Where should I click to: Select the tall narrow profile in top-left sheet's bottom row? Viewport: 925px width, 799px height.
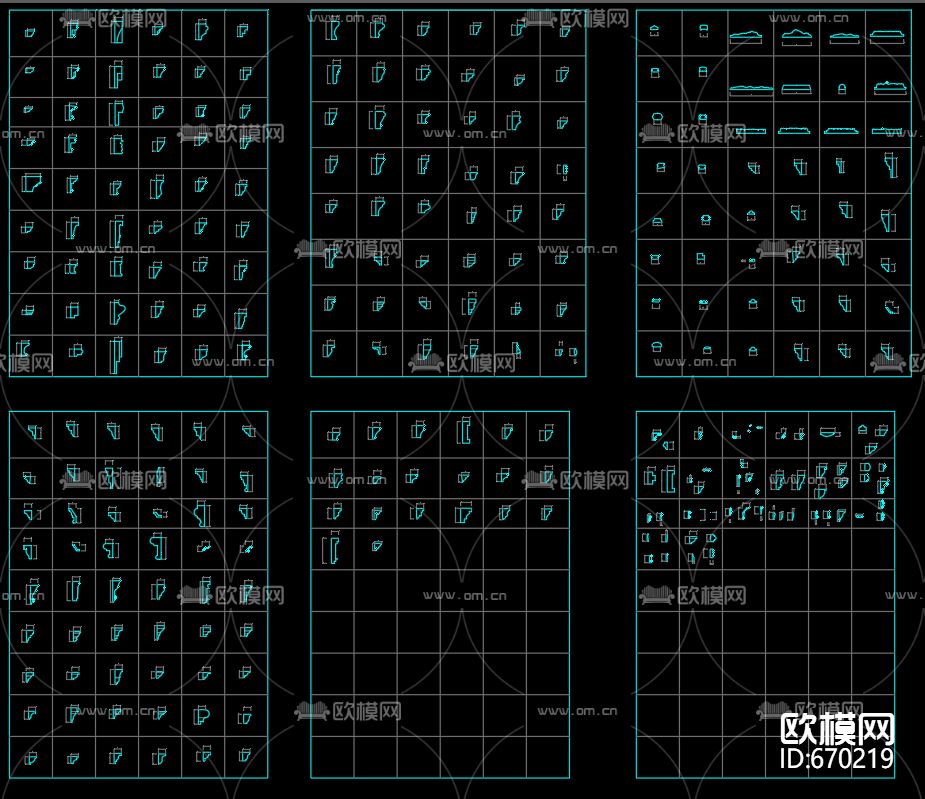coord(116,356)
